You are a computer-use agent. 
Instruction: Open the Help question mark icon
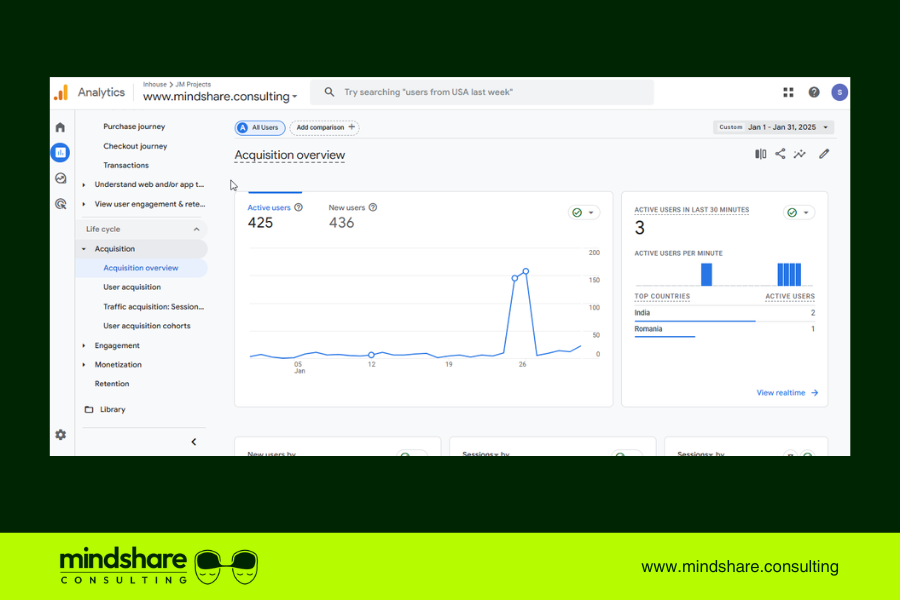pyautogui.click(x=814, y=92)
